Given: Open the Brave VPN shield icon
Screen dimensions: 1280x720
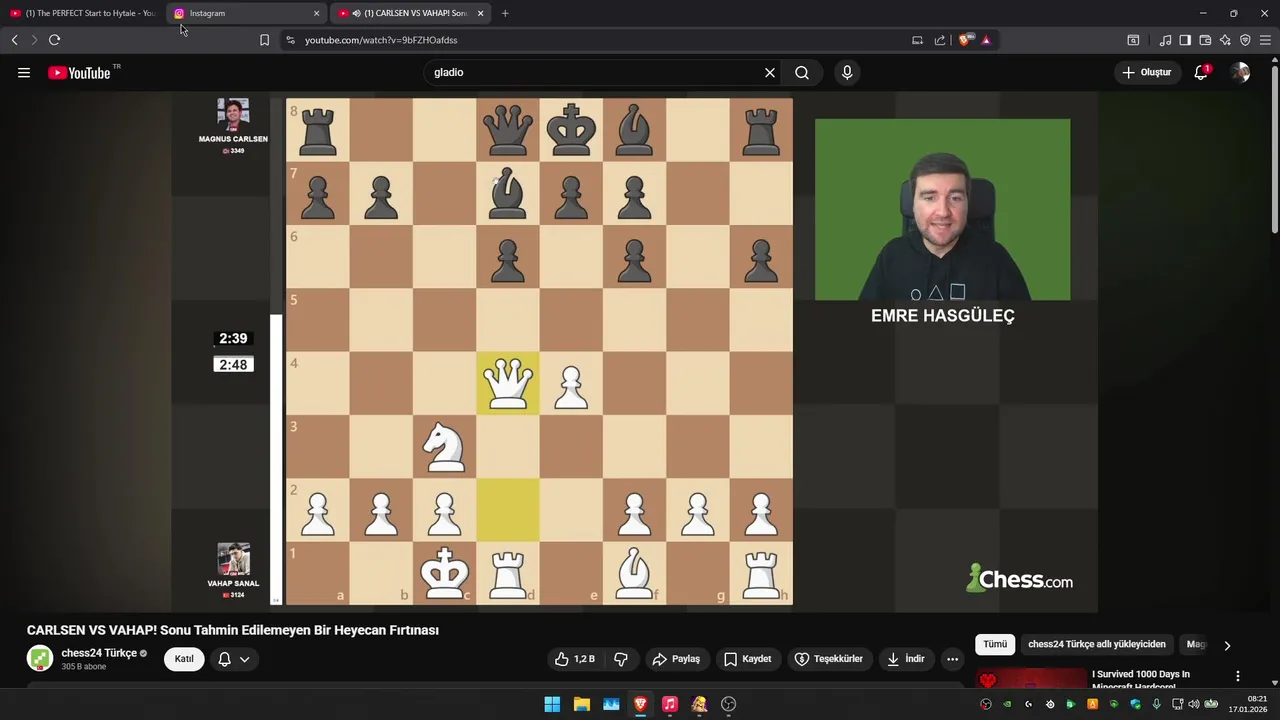Looking at the screenshot, I should 1245,40.
